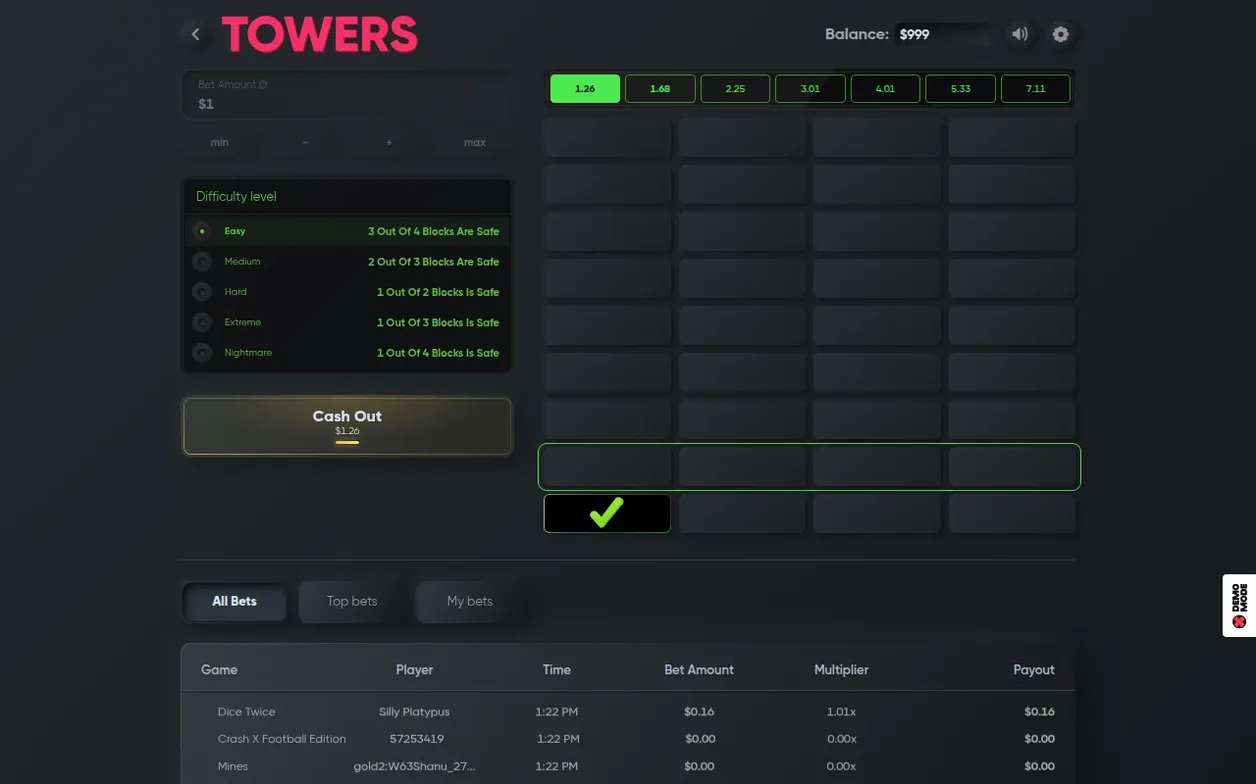Click the Mines game name
This screenshot has height=784, width=1256.
tap(233, 766)
